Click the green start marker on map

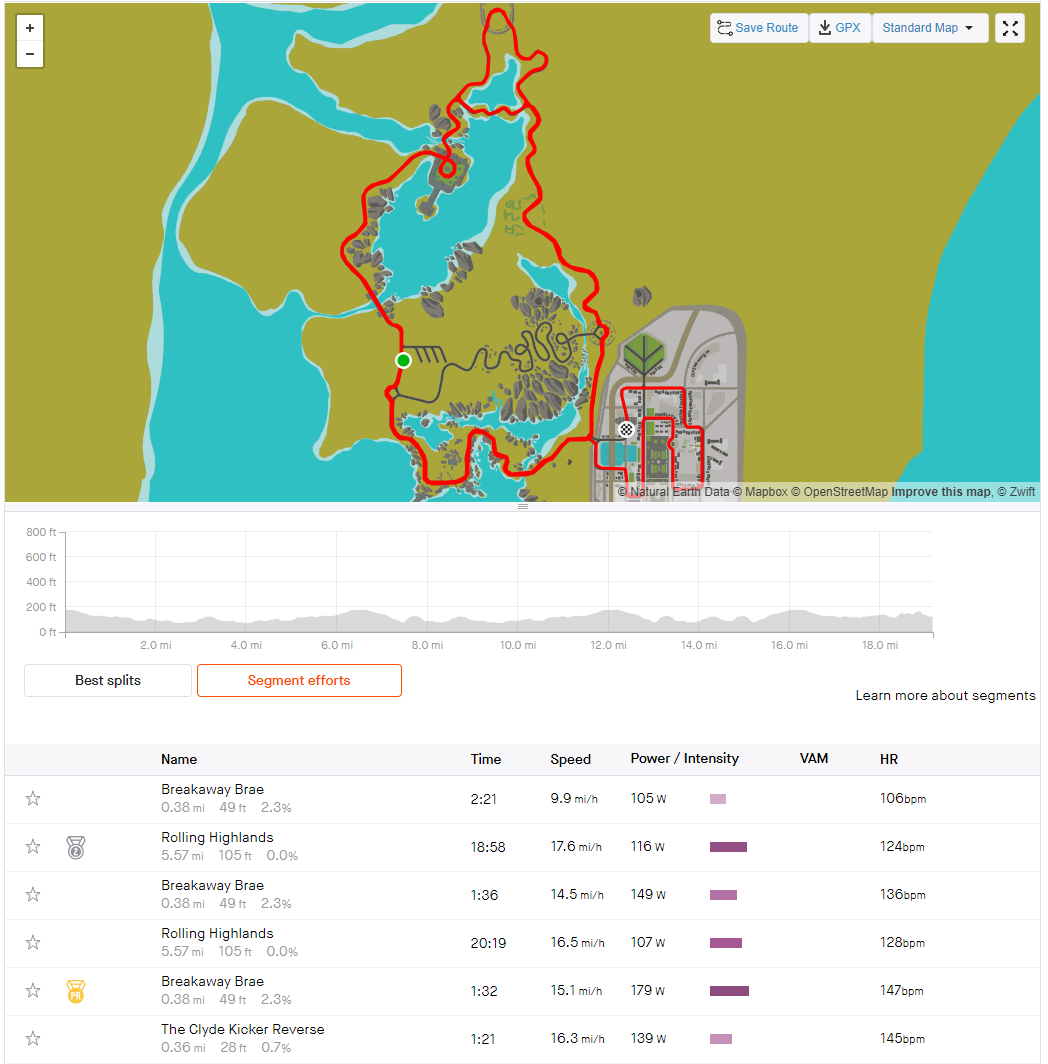403,360
